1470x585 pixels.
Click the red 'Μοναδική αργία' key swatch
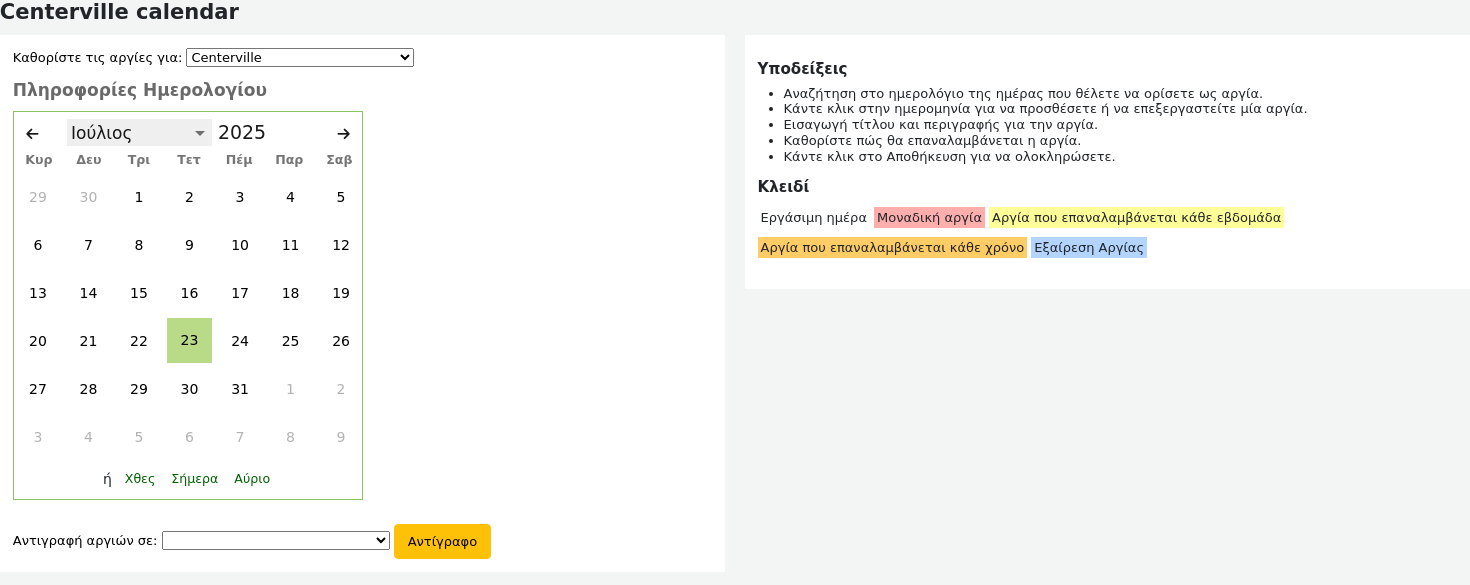929,218
